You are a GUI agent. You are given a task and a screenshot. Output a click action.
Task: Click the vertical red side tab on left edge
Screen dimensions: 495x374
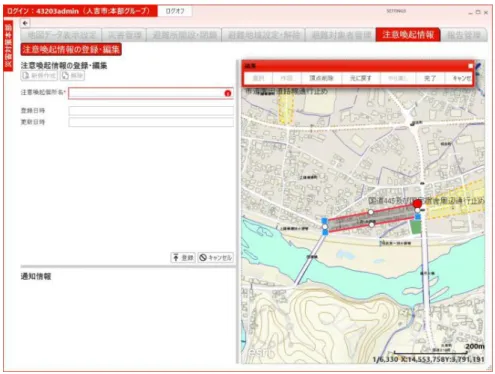click(8, 46)
